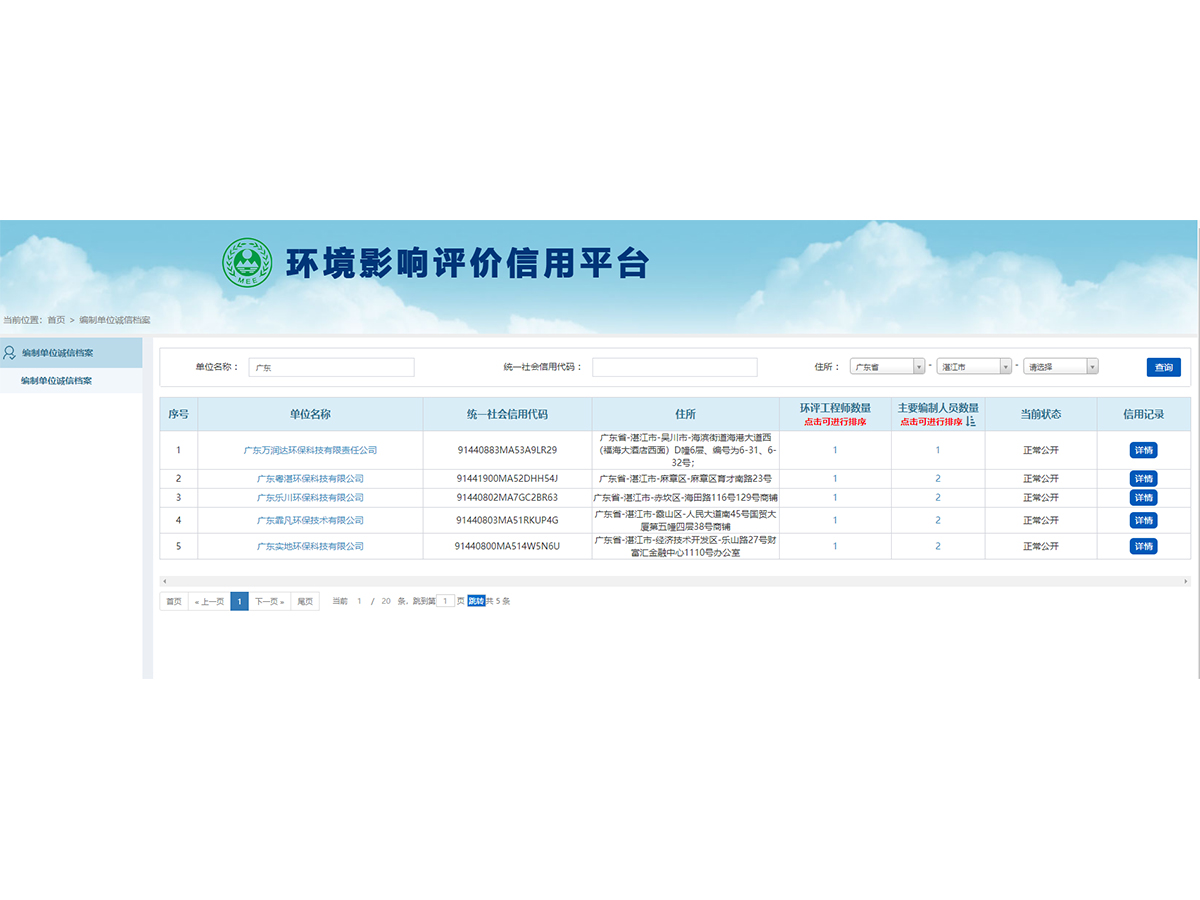
Task: Click the user icon beside 编制单位诚信档案
Action: pyautogui.click(x=10, y=353)
